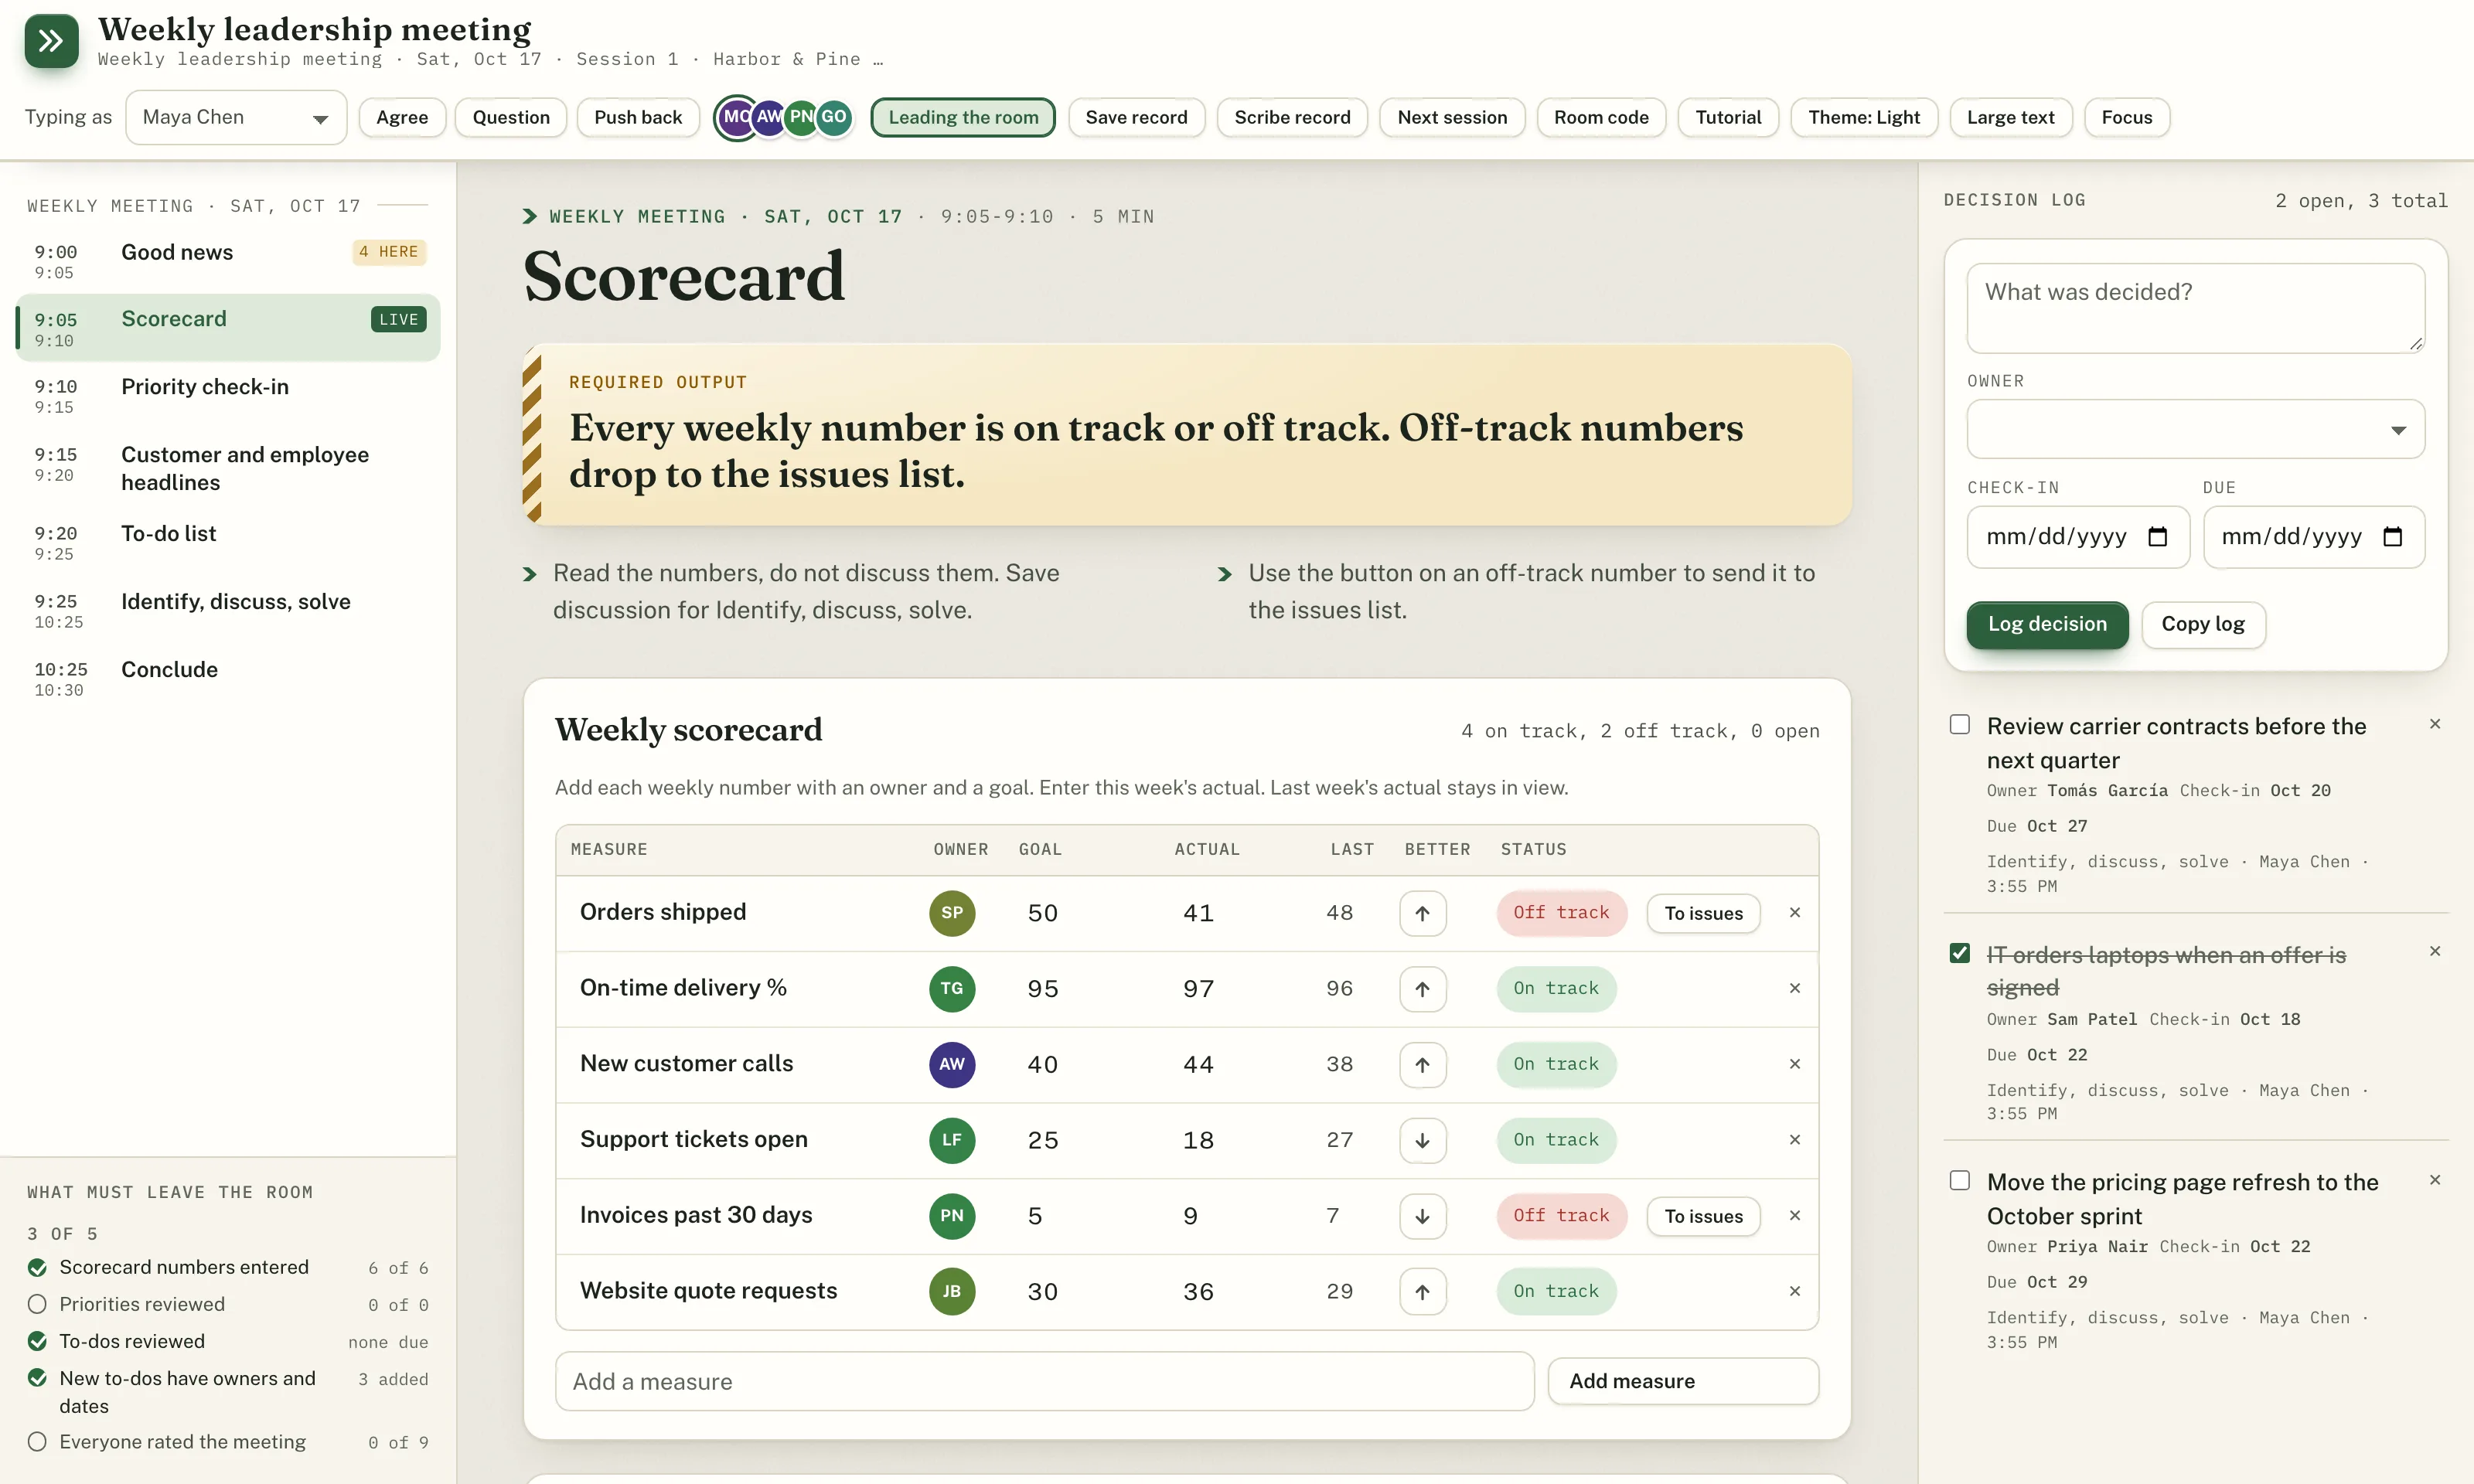
Task: Go to Identify, discuss, solve agenda item
Action: pos(228,611)
